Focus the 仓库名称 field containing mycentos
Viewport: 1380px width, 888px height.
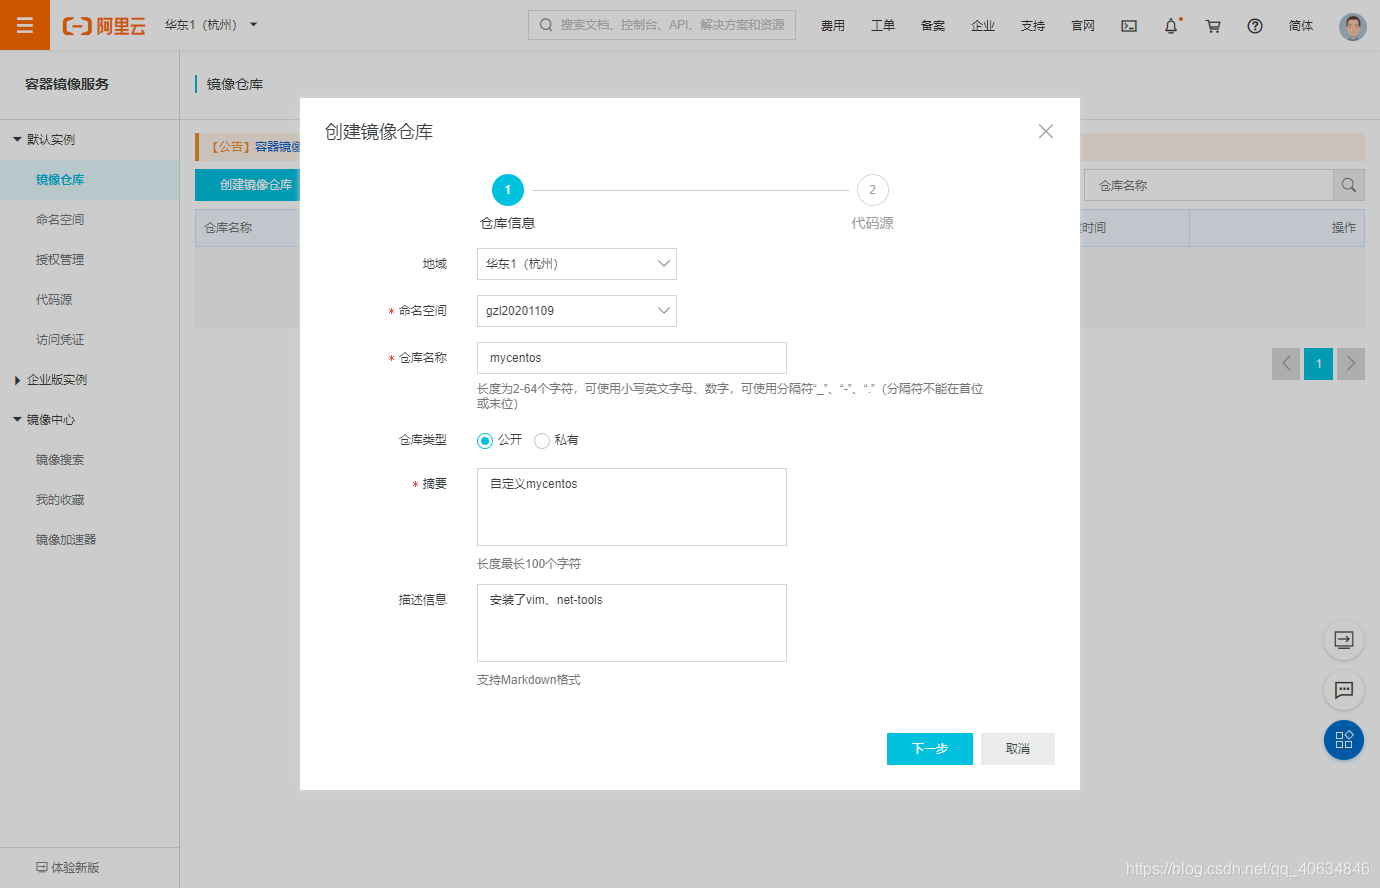click(x=632, y=358)
